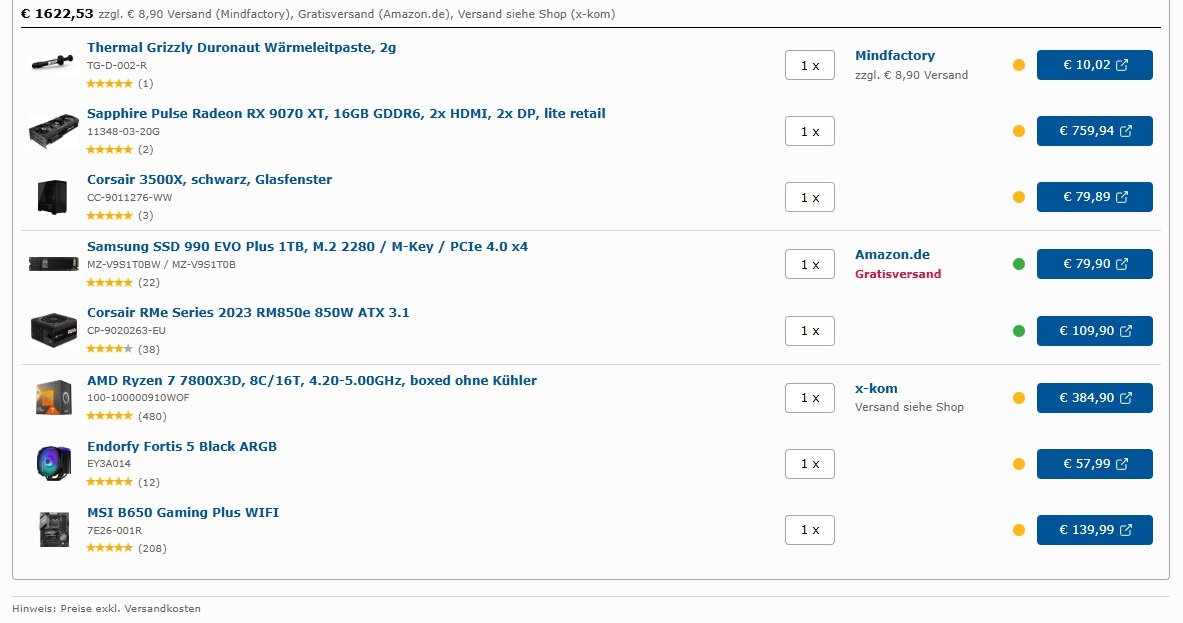Click star rating of Corsair 3500X case
Viewport: 1183px width, 623px height.
109,216
